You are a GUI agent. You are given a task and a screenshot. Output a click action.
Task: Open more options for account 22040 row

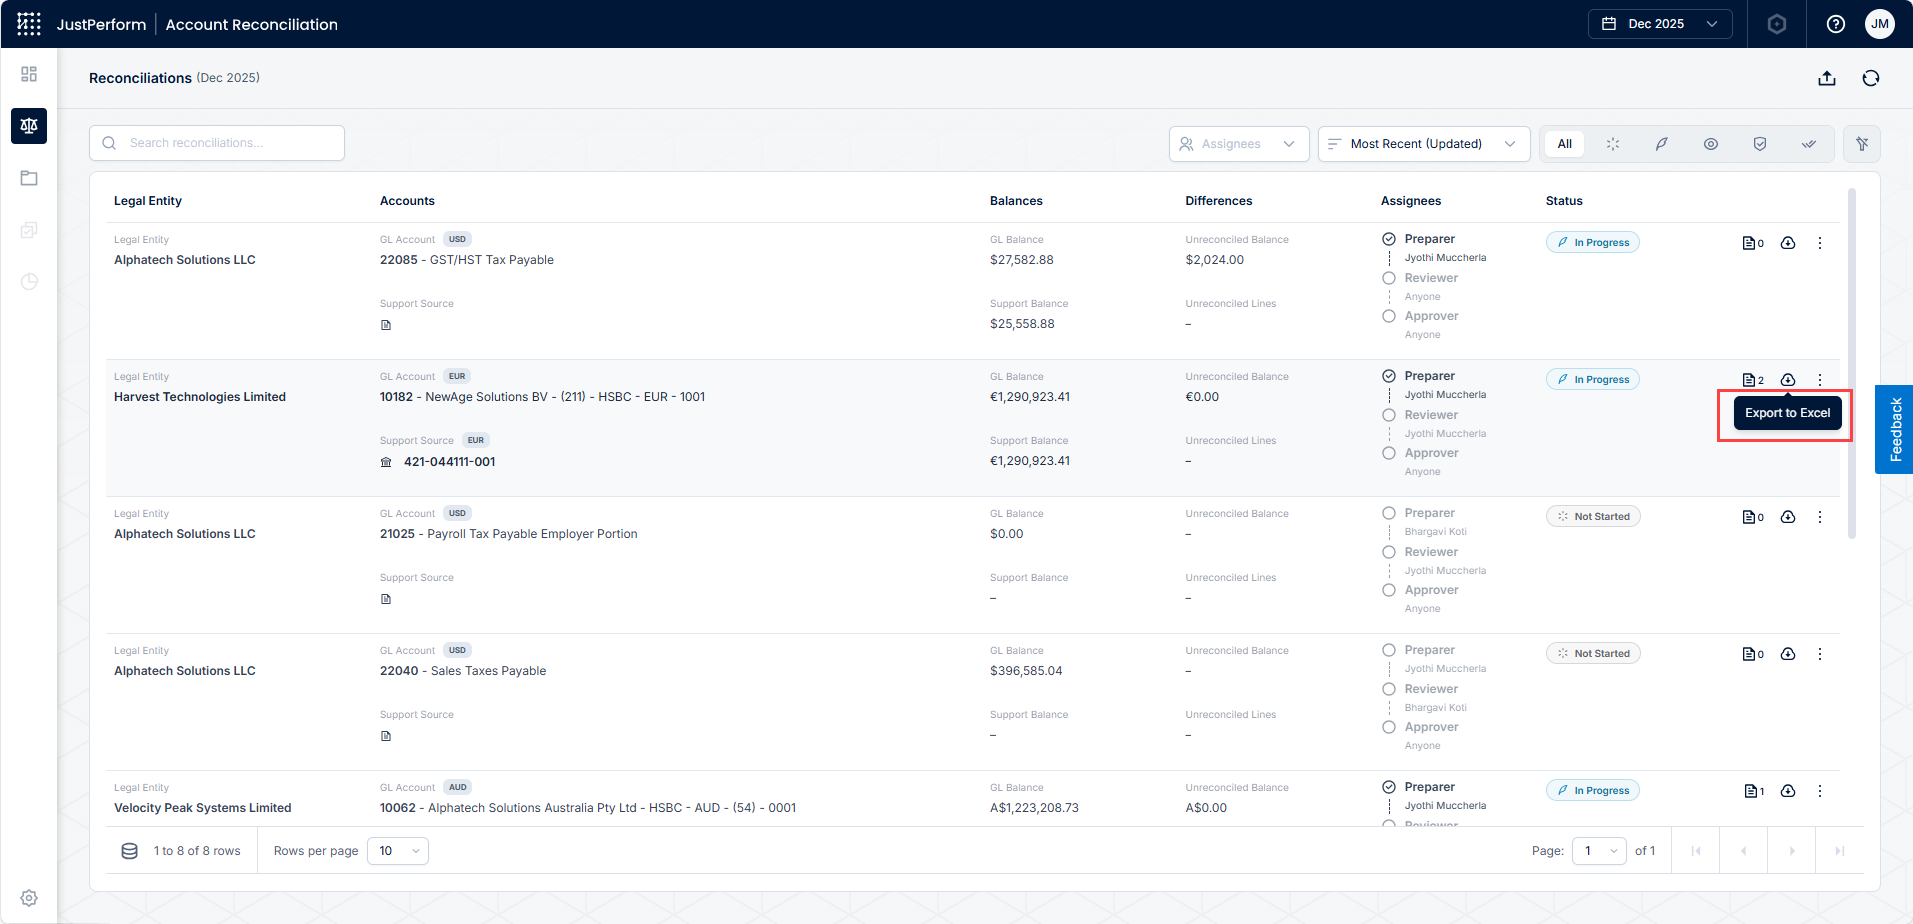pos(1820,654)
